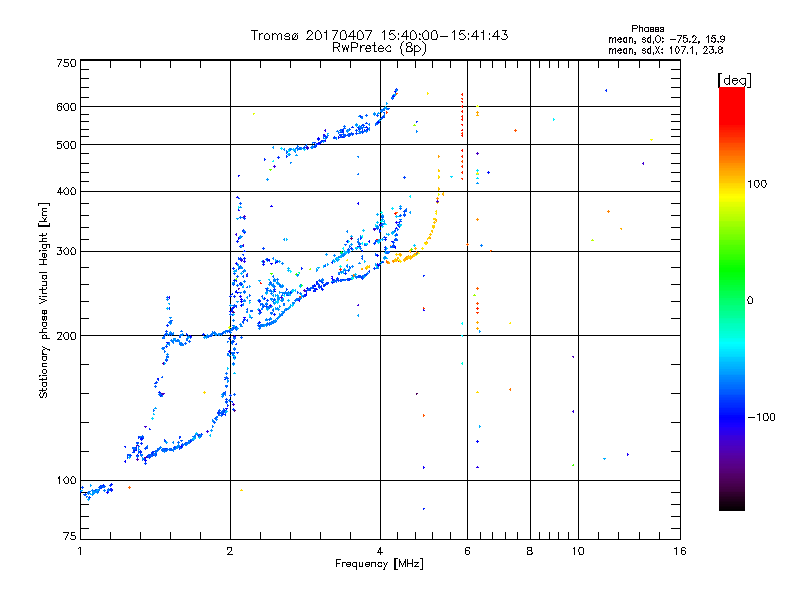Click the colorbar tick label "0"
Viewport: 800px width, 600px height.
point(750,300)
